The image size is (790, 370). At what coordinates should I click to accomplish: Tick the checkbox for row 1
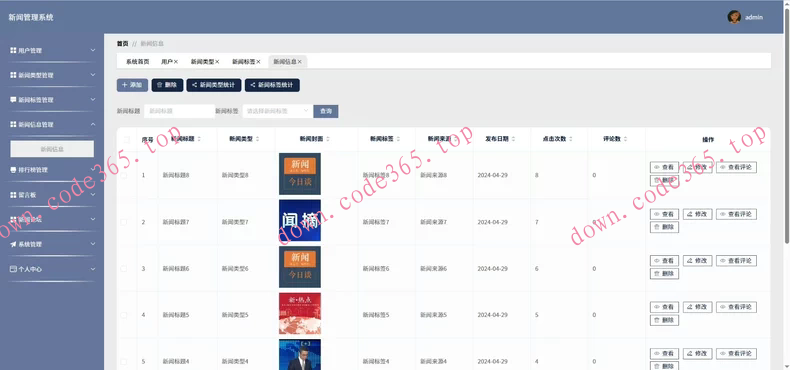click(x=123, y=175)
